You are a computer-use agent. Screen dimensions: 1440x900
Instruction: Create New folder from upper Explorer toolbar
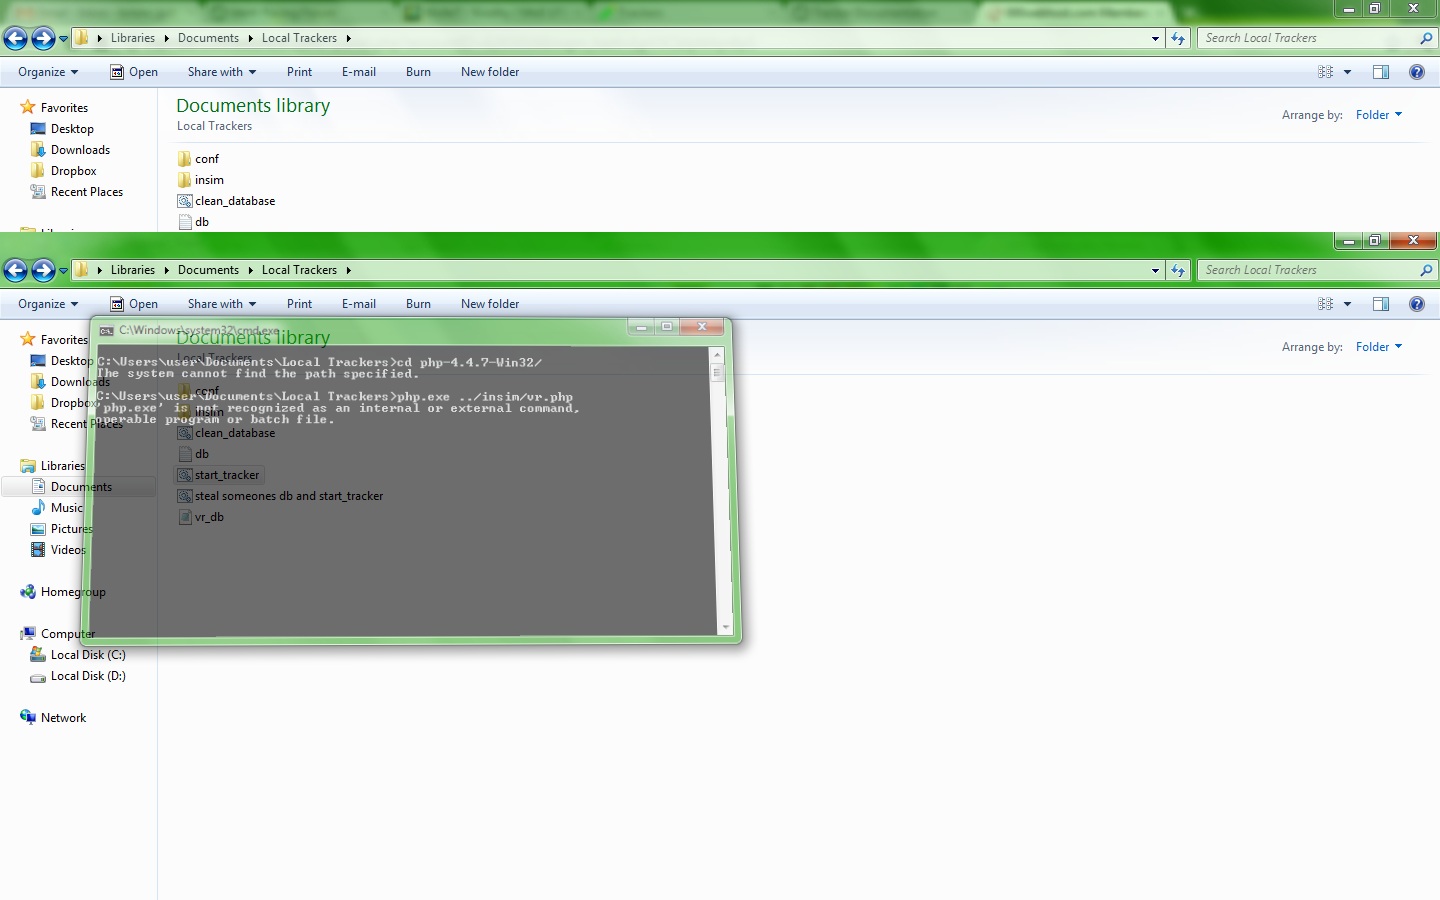click(x=490, y=72)
